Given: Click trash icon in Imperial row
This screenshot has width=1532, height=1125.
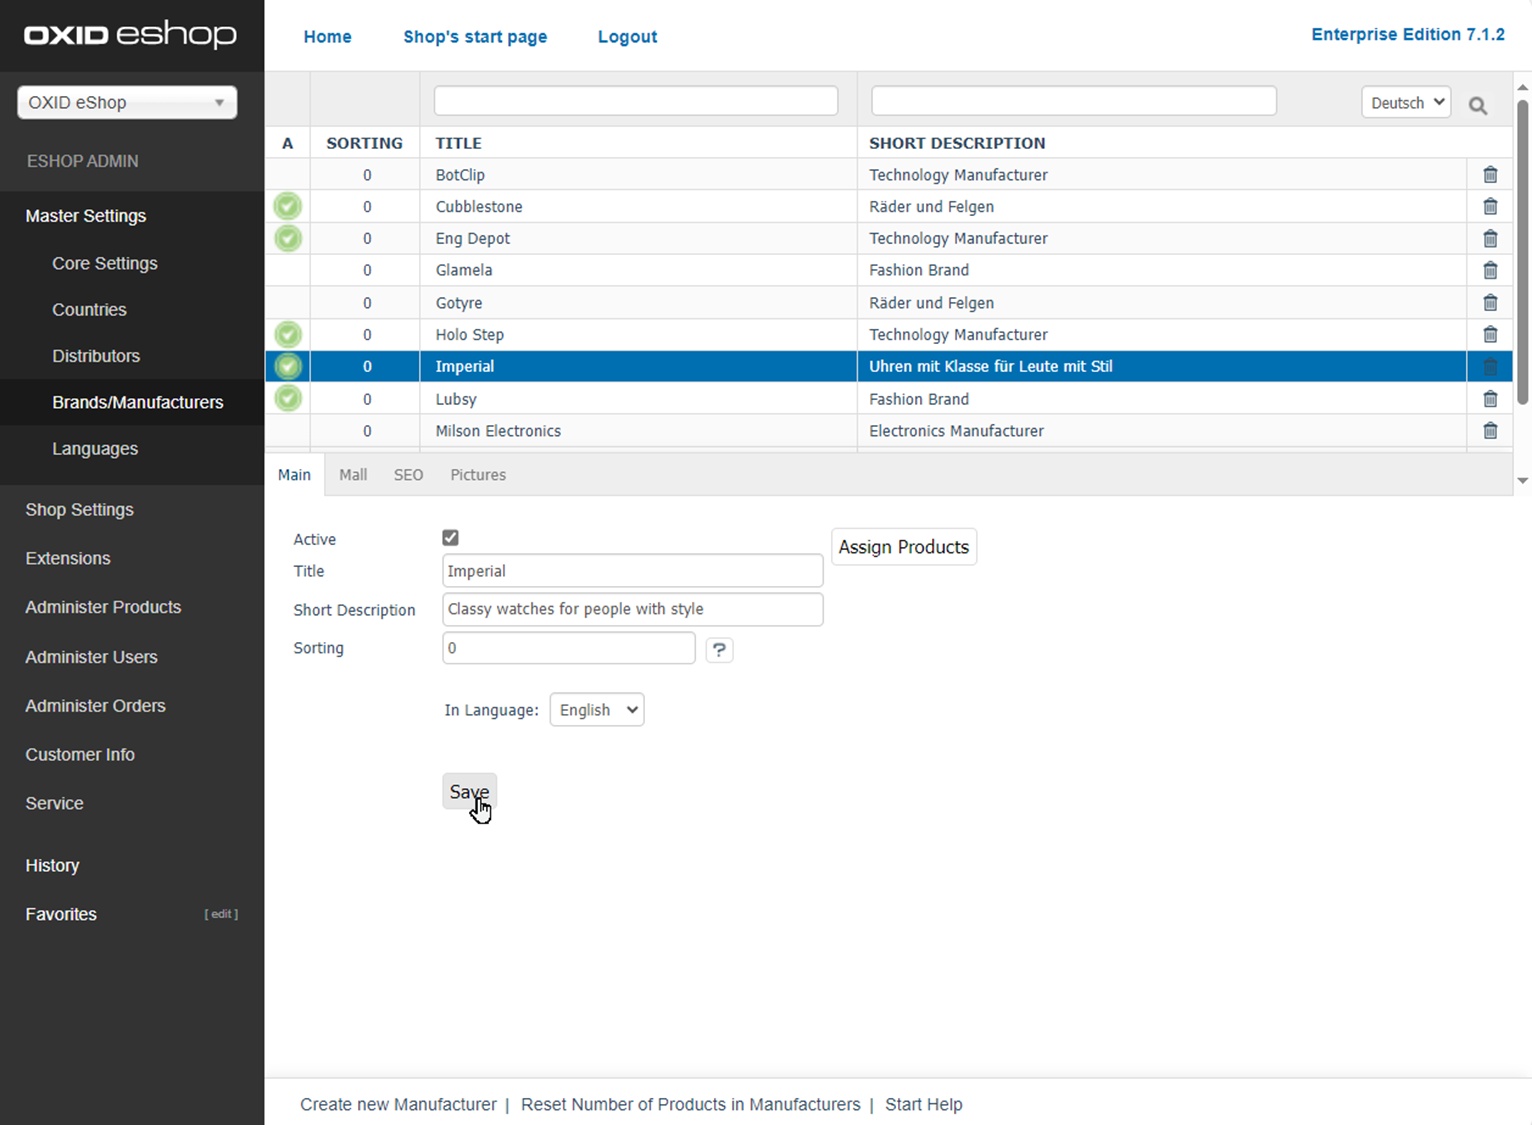Looking at the screenshot, I should [x=1490, y=367].
